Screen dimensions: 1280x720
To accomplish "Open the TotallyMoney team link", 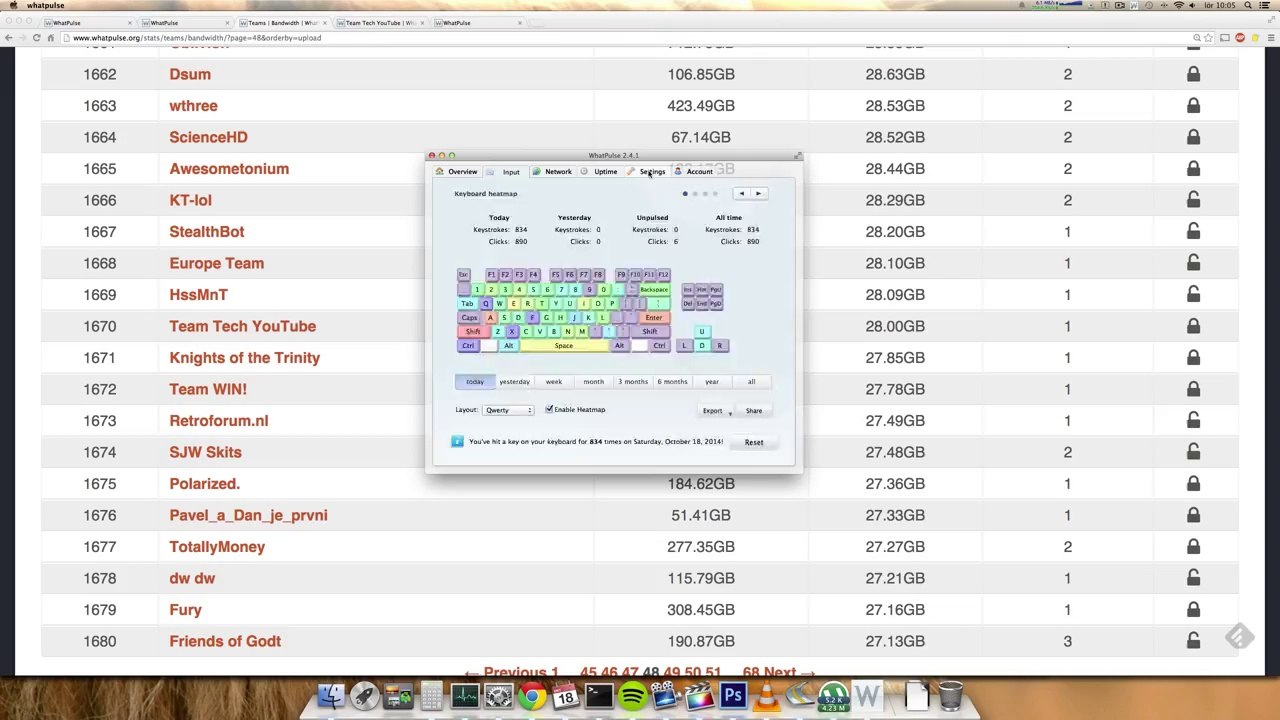I will (217, 547).
